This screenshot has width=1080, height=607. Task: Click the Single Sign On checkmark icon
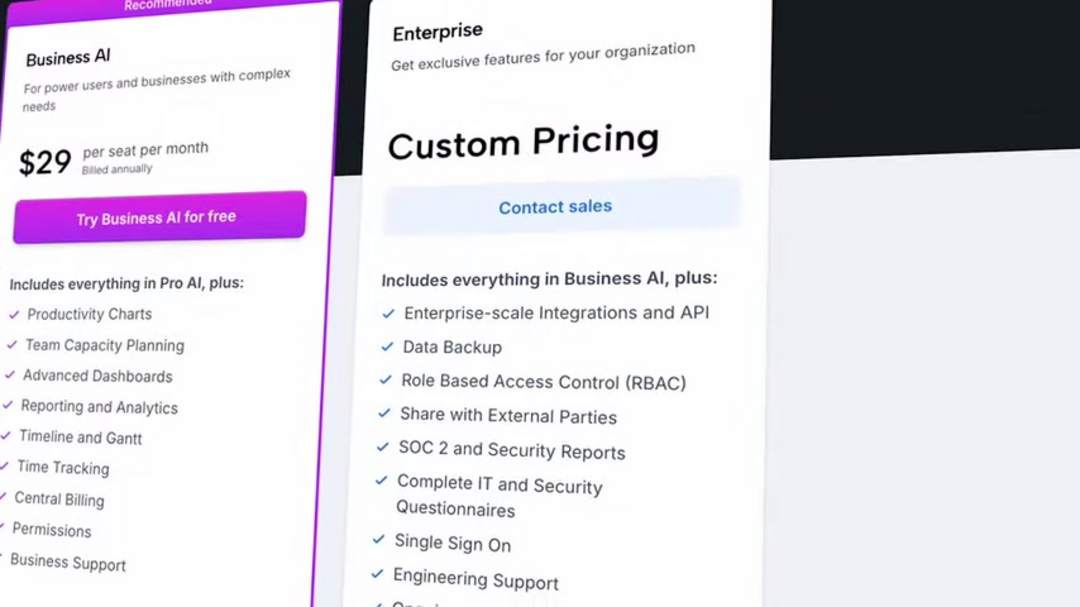[x=378, y=540]
